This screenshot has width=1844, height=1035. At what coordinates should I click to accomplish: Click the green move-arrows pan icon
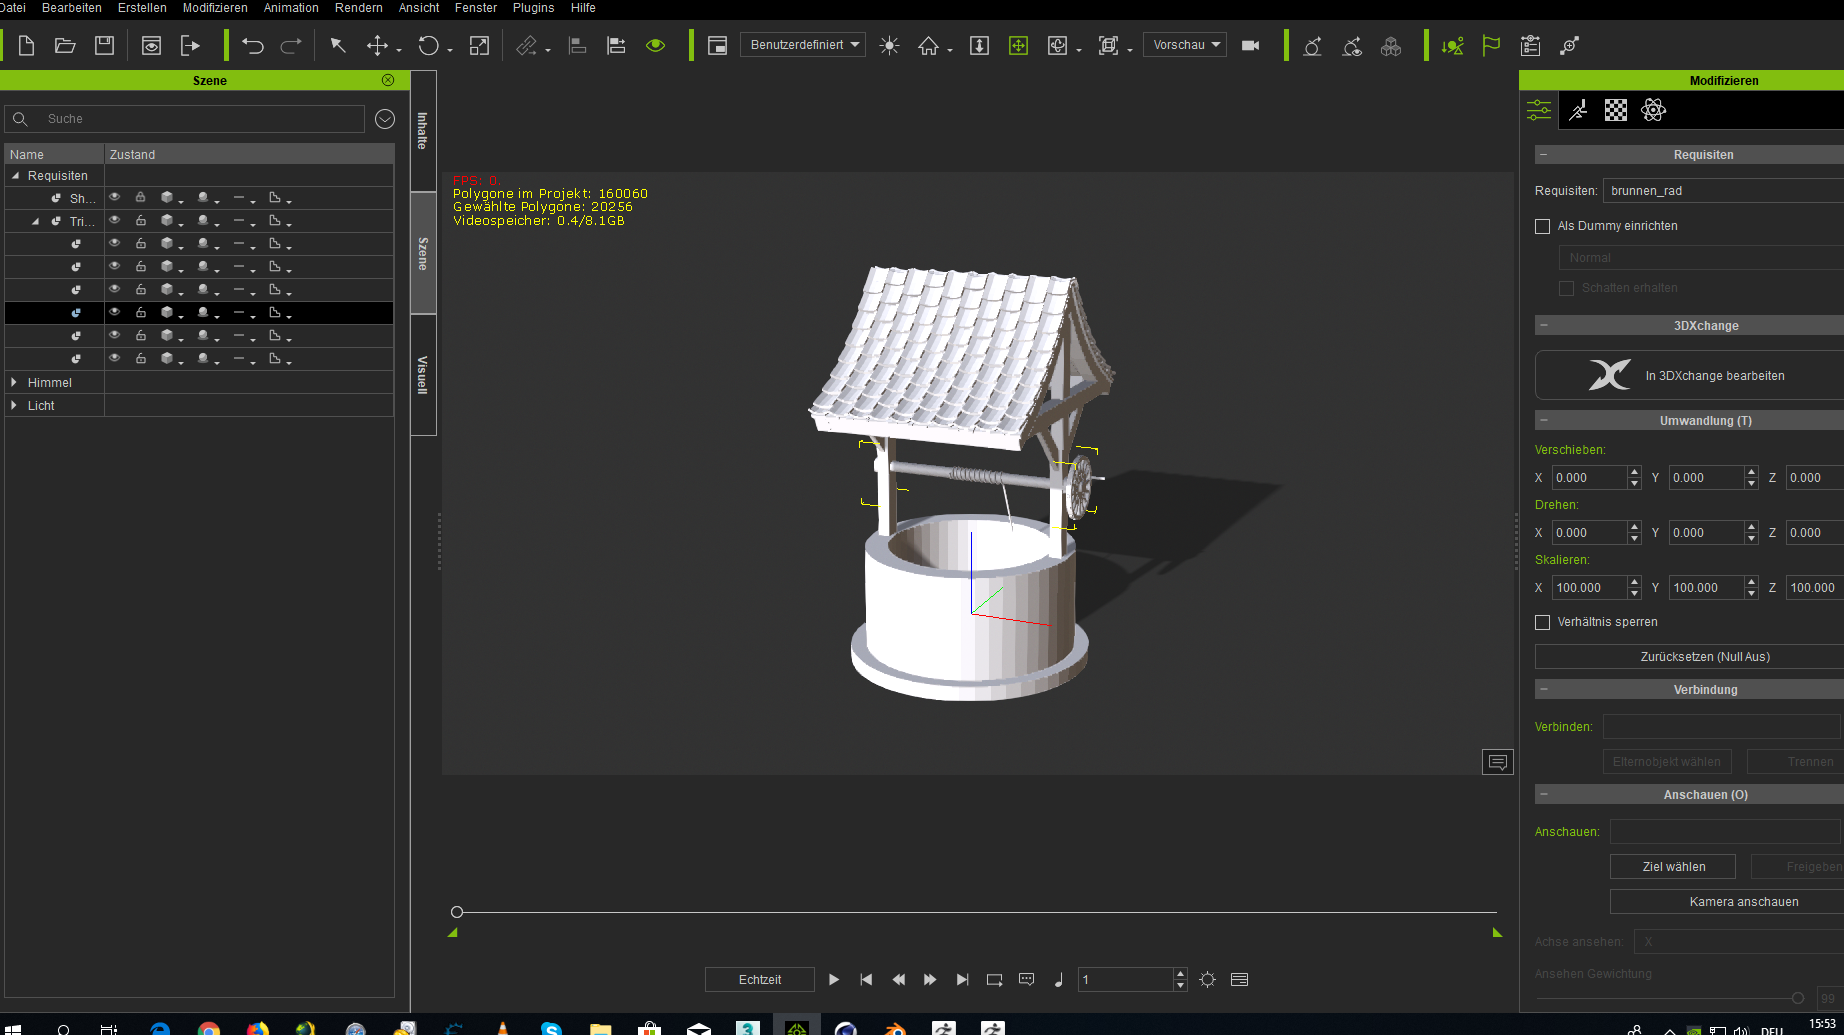coord(1018,45)
